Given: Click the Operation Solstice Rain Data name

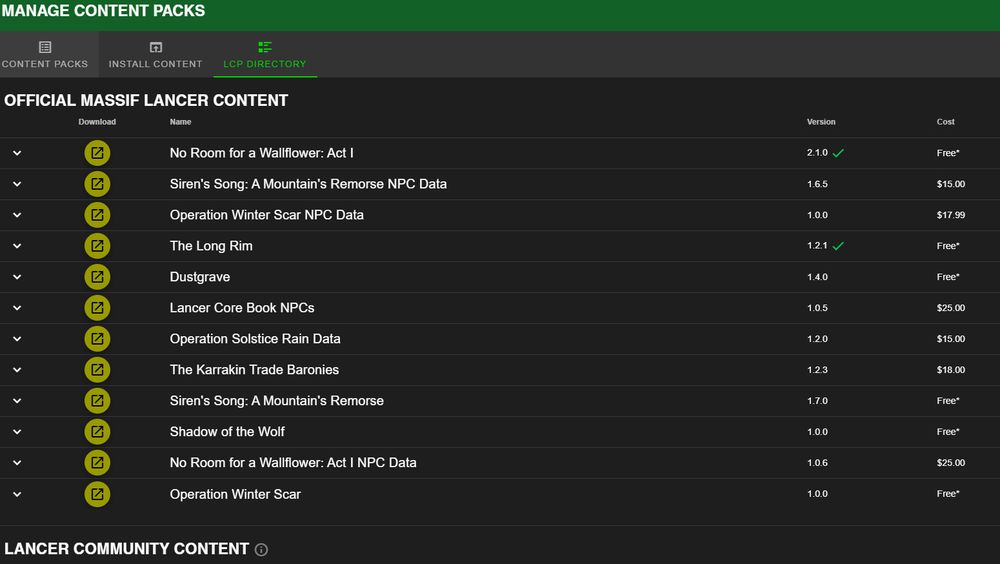Looking at the screenshot, I should point(255,339).
